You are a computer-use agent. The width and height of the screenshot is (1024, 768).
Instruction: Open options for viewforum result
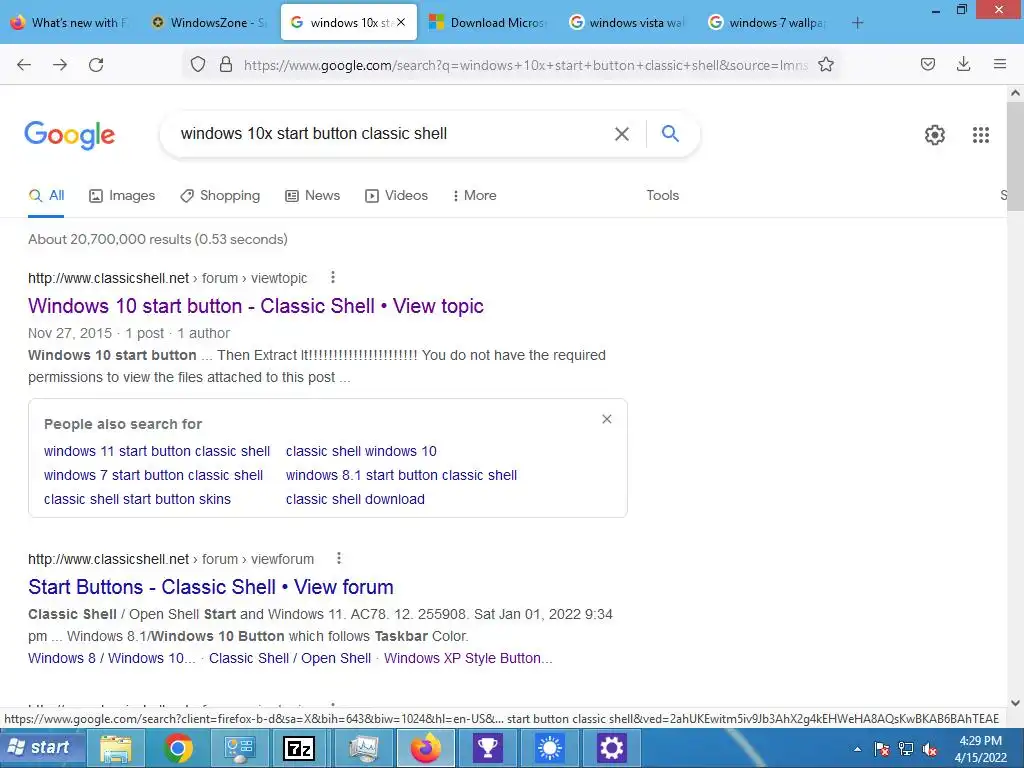click(x=338, y=558)
